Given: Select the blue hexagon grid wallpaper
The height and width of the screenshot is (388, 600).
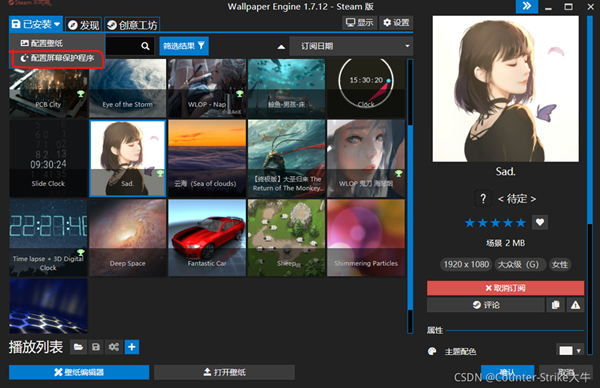Looking at the screenshot, I should [x=48, y=306].
